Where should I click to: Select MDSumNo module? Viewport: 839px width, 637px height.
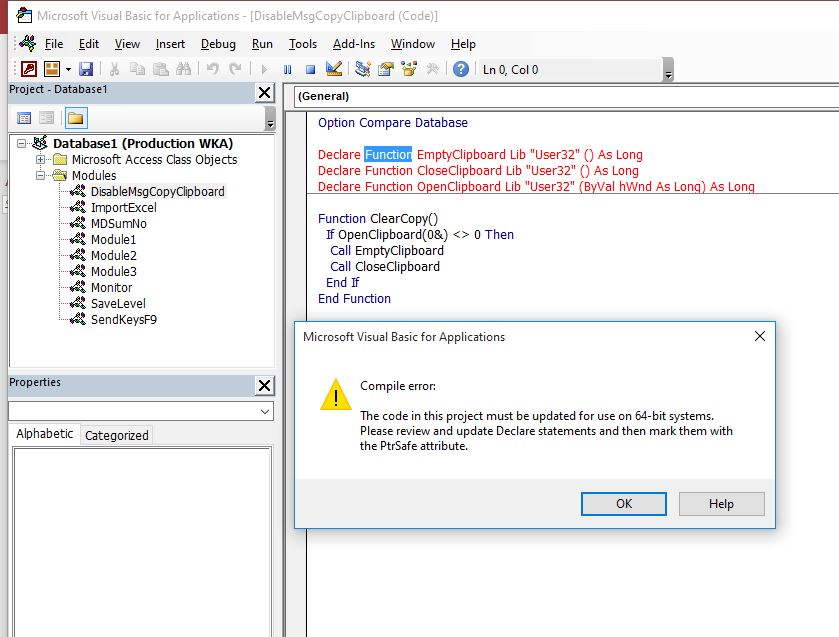118,224
